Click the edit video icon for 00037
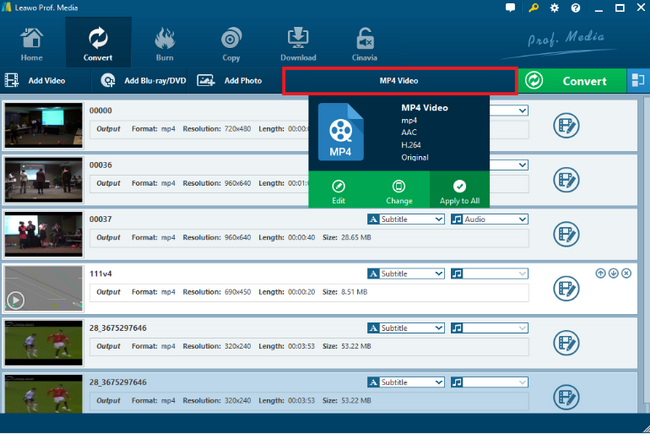 pyautogui.click(x=566, y=234)
